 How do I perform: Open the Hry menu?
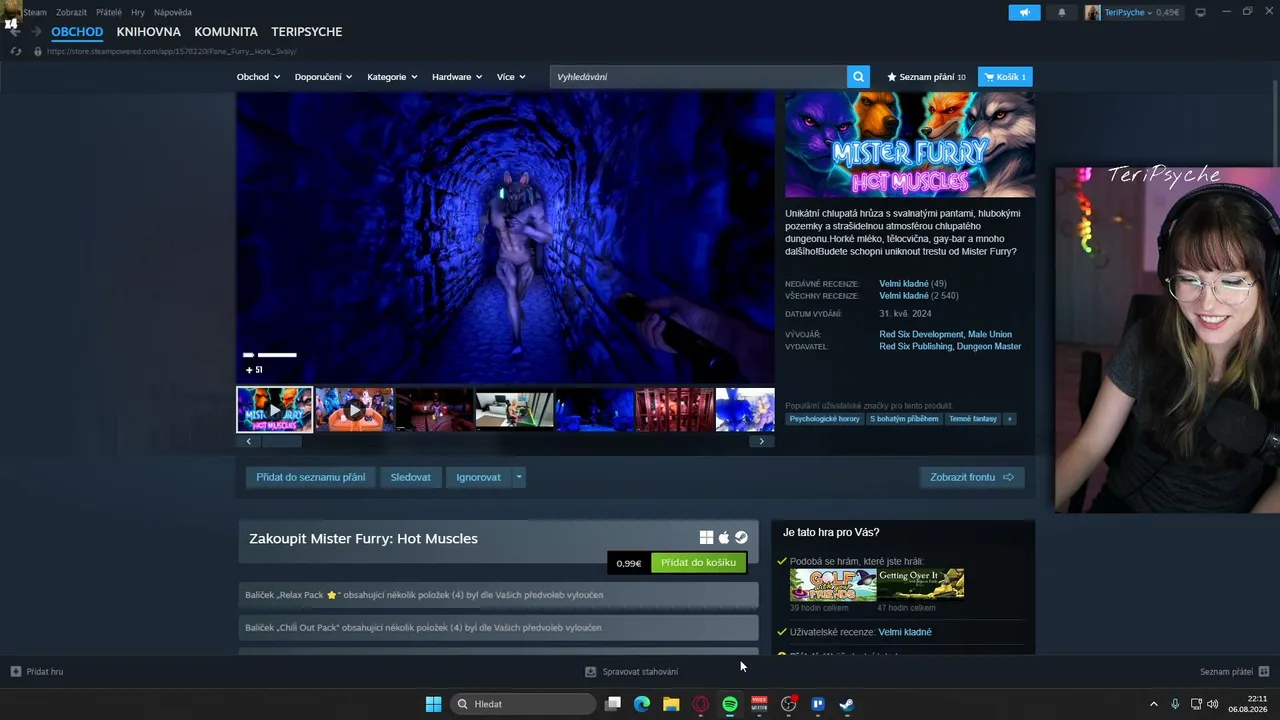point(138,12)
